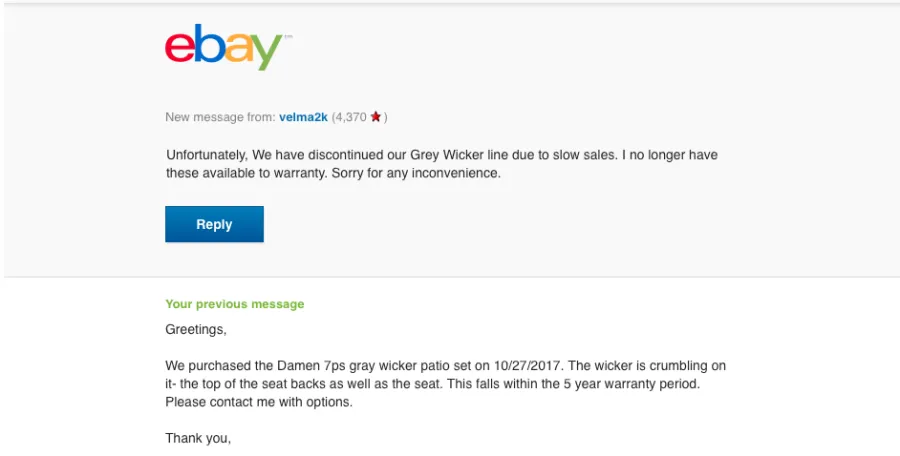Click the "Damen 7ps" product name text
This screenshot has height=456, width=900.
299,365
